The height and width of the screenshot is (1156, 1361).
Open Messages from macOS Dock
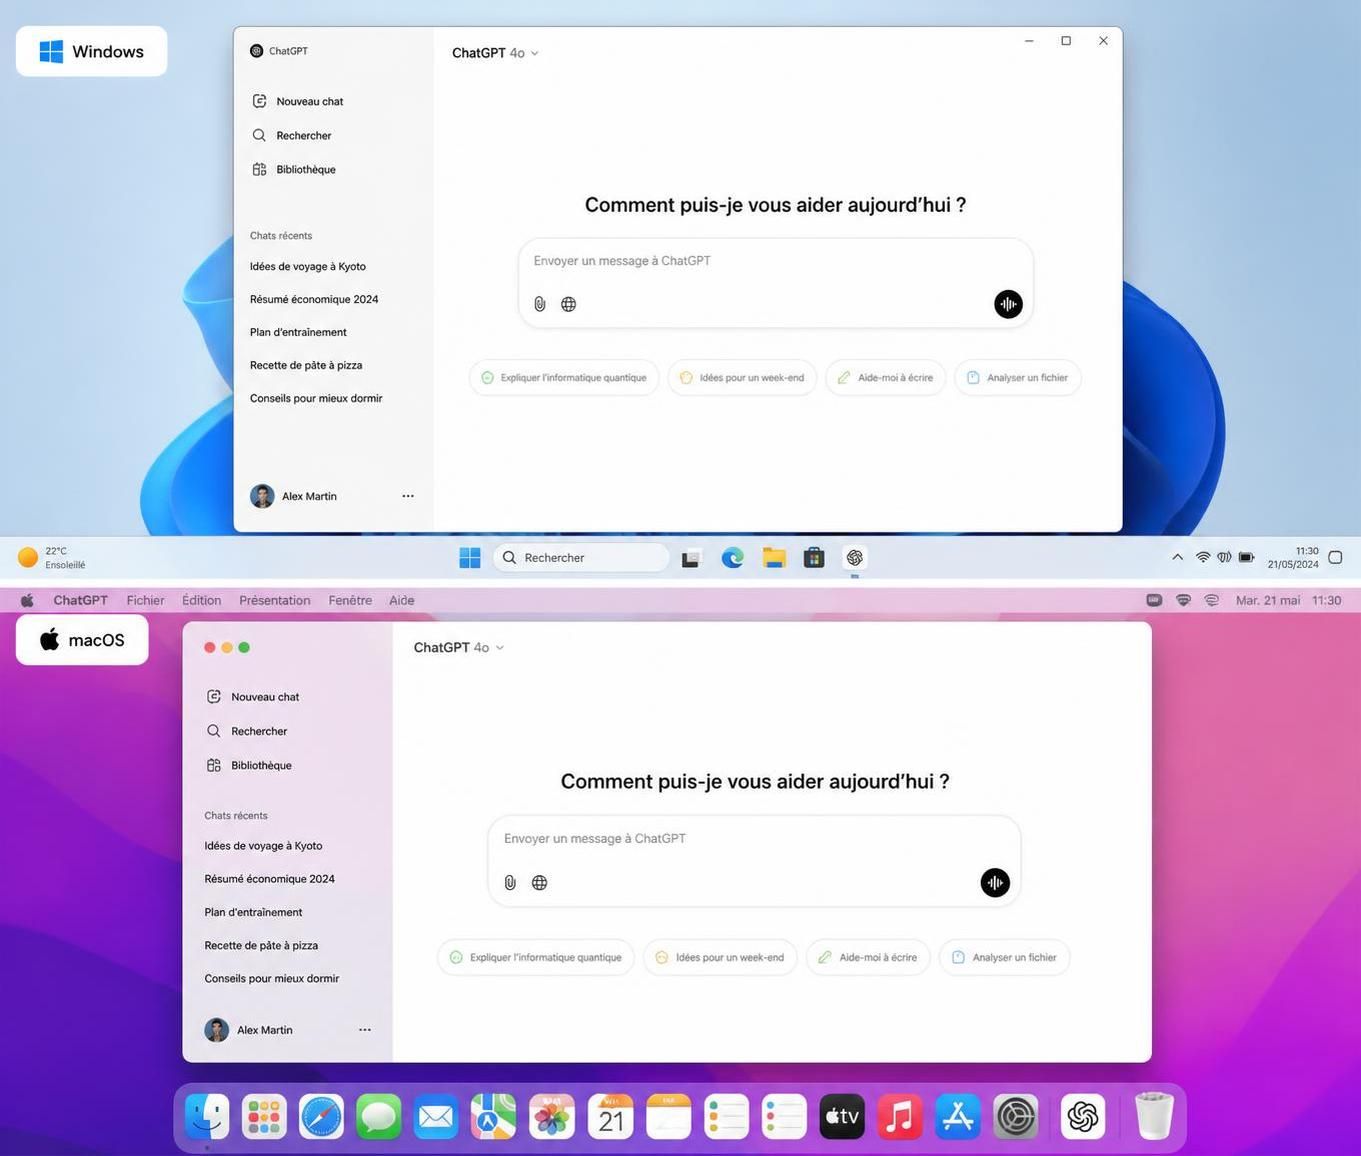[379, 1117]
